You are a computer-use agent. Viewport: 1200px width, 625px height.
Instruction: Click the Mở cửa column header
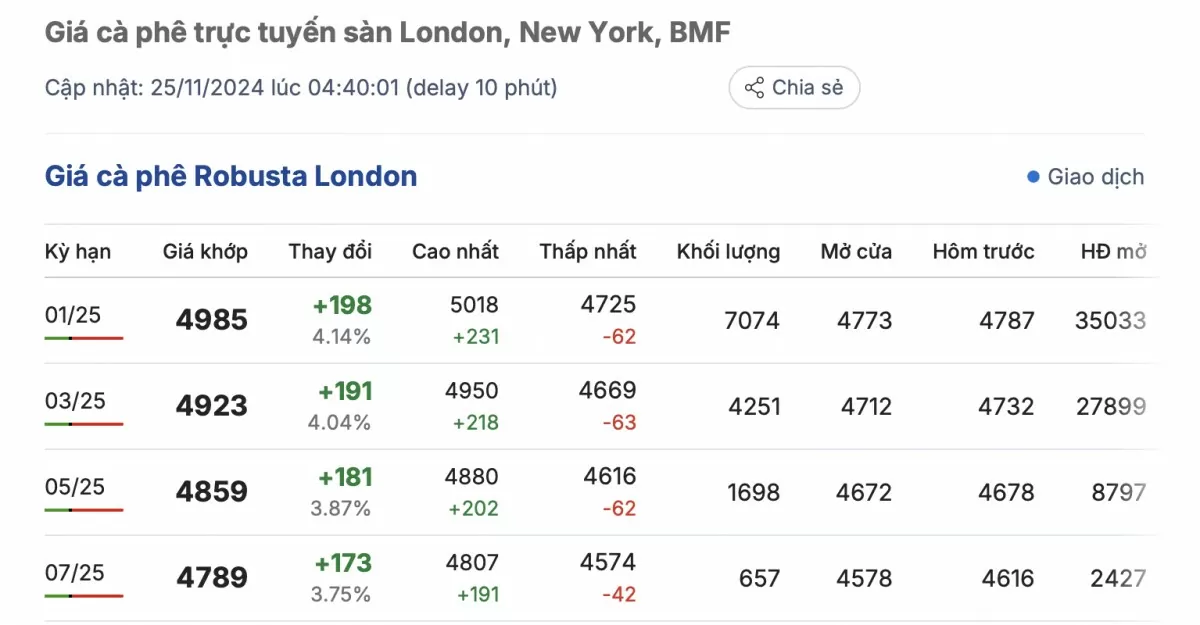pyautogui.click(x=856, y=251)
